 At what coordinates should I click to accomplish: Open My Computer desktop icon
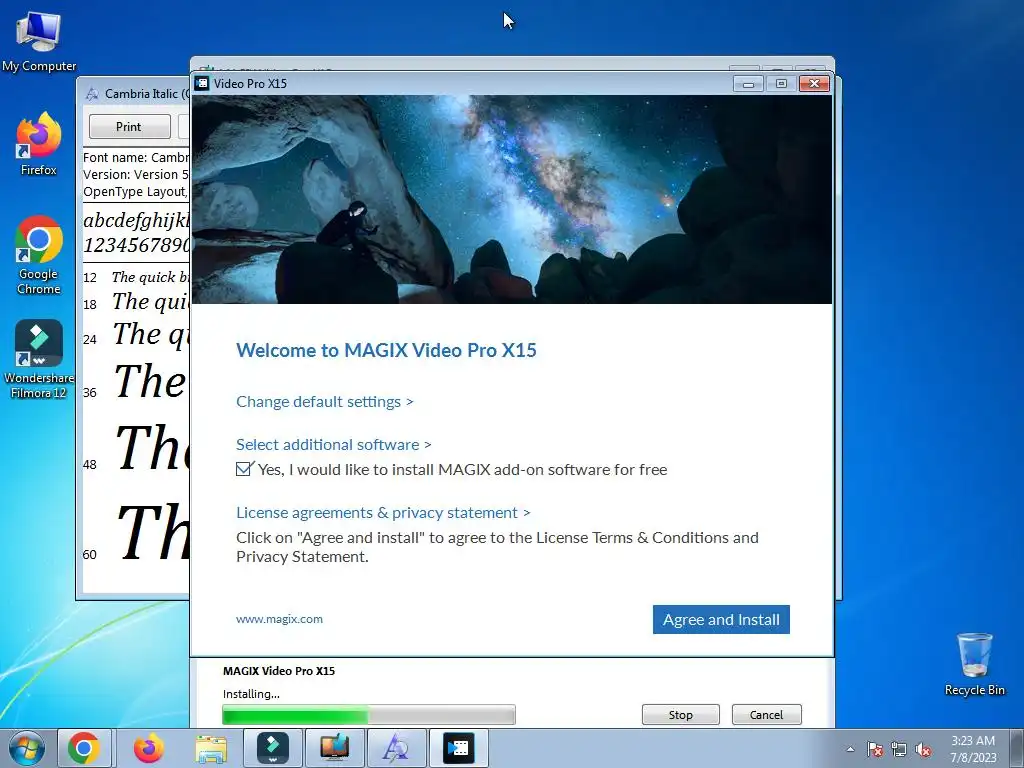39,40
